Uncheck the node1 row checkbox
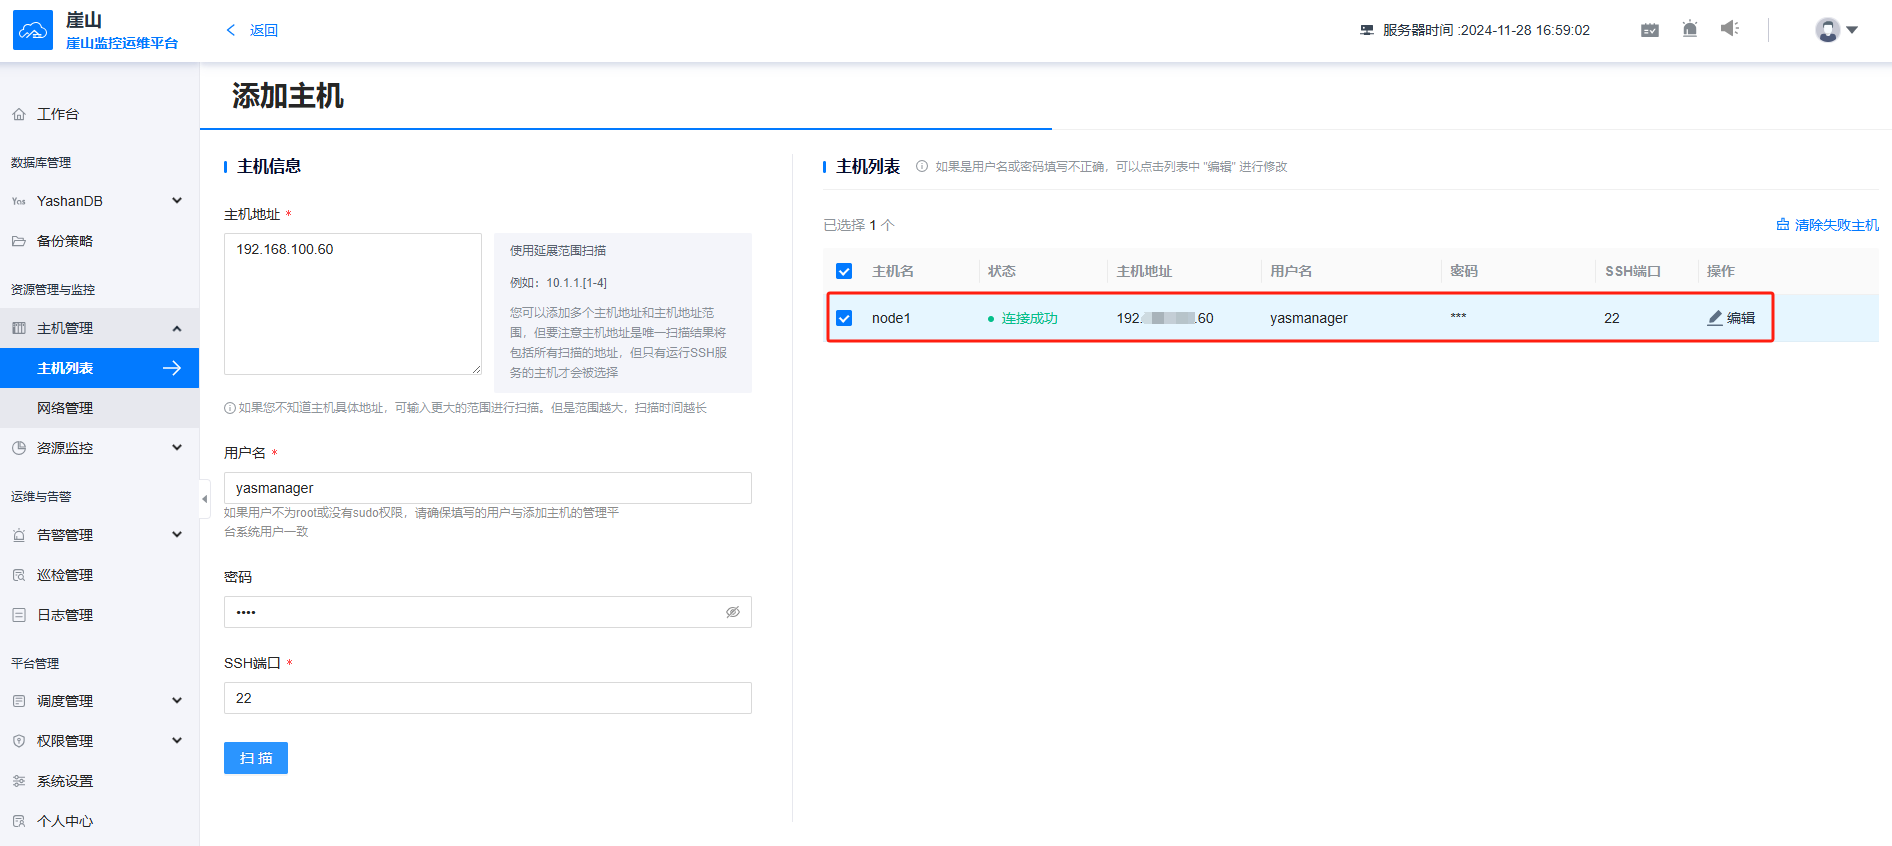The height and width of the screenshot is (846, 1892). pos(844,318)
